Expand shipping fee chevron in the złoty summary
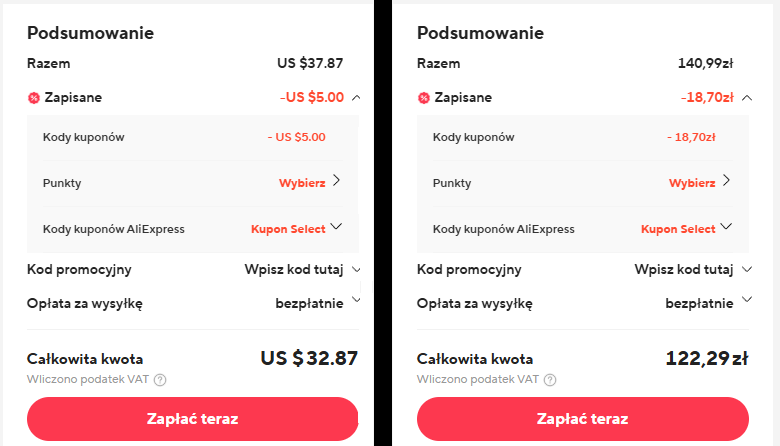 click(x=747, y=299)
